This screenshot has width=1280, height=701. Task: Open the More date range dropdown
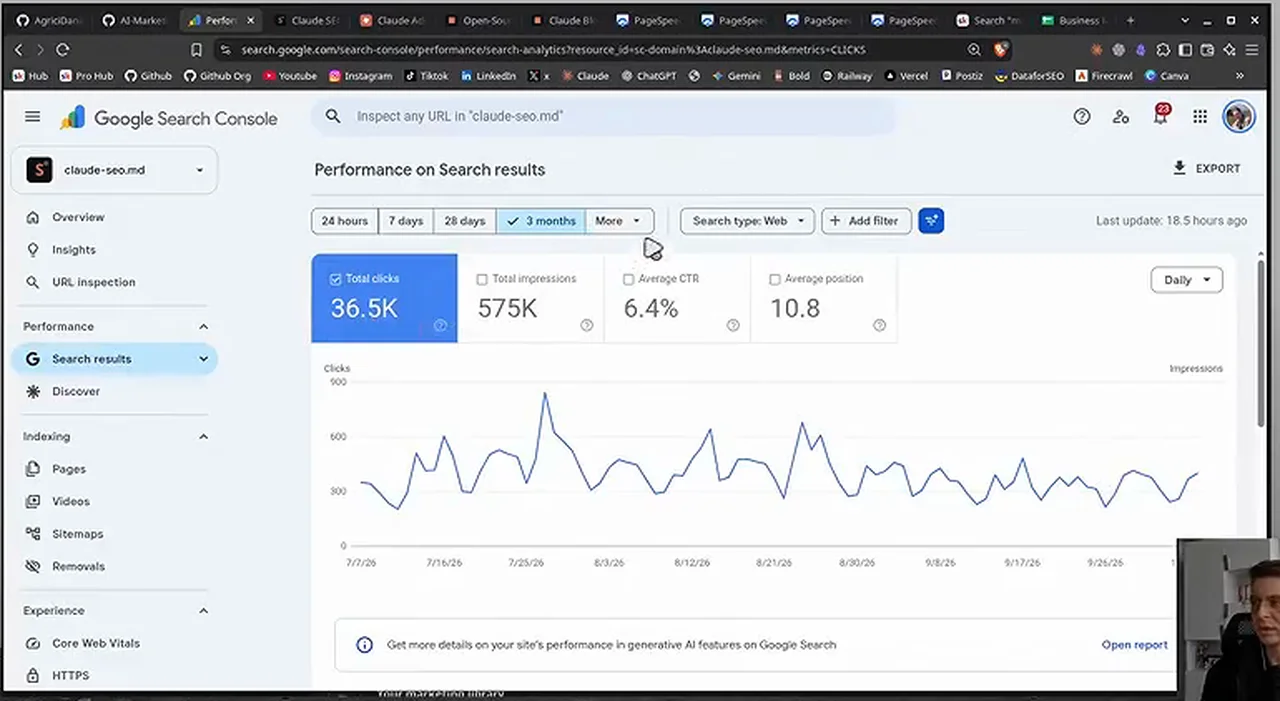tap(619, 221)
